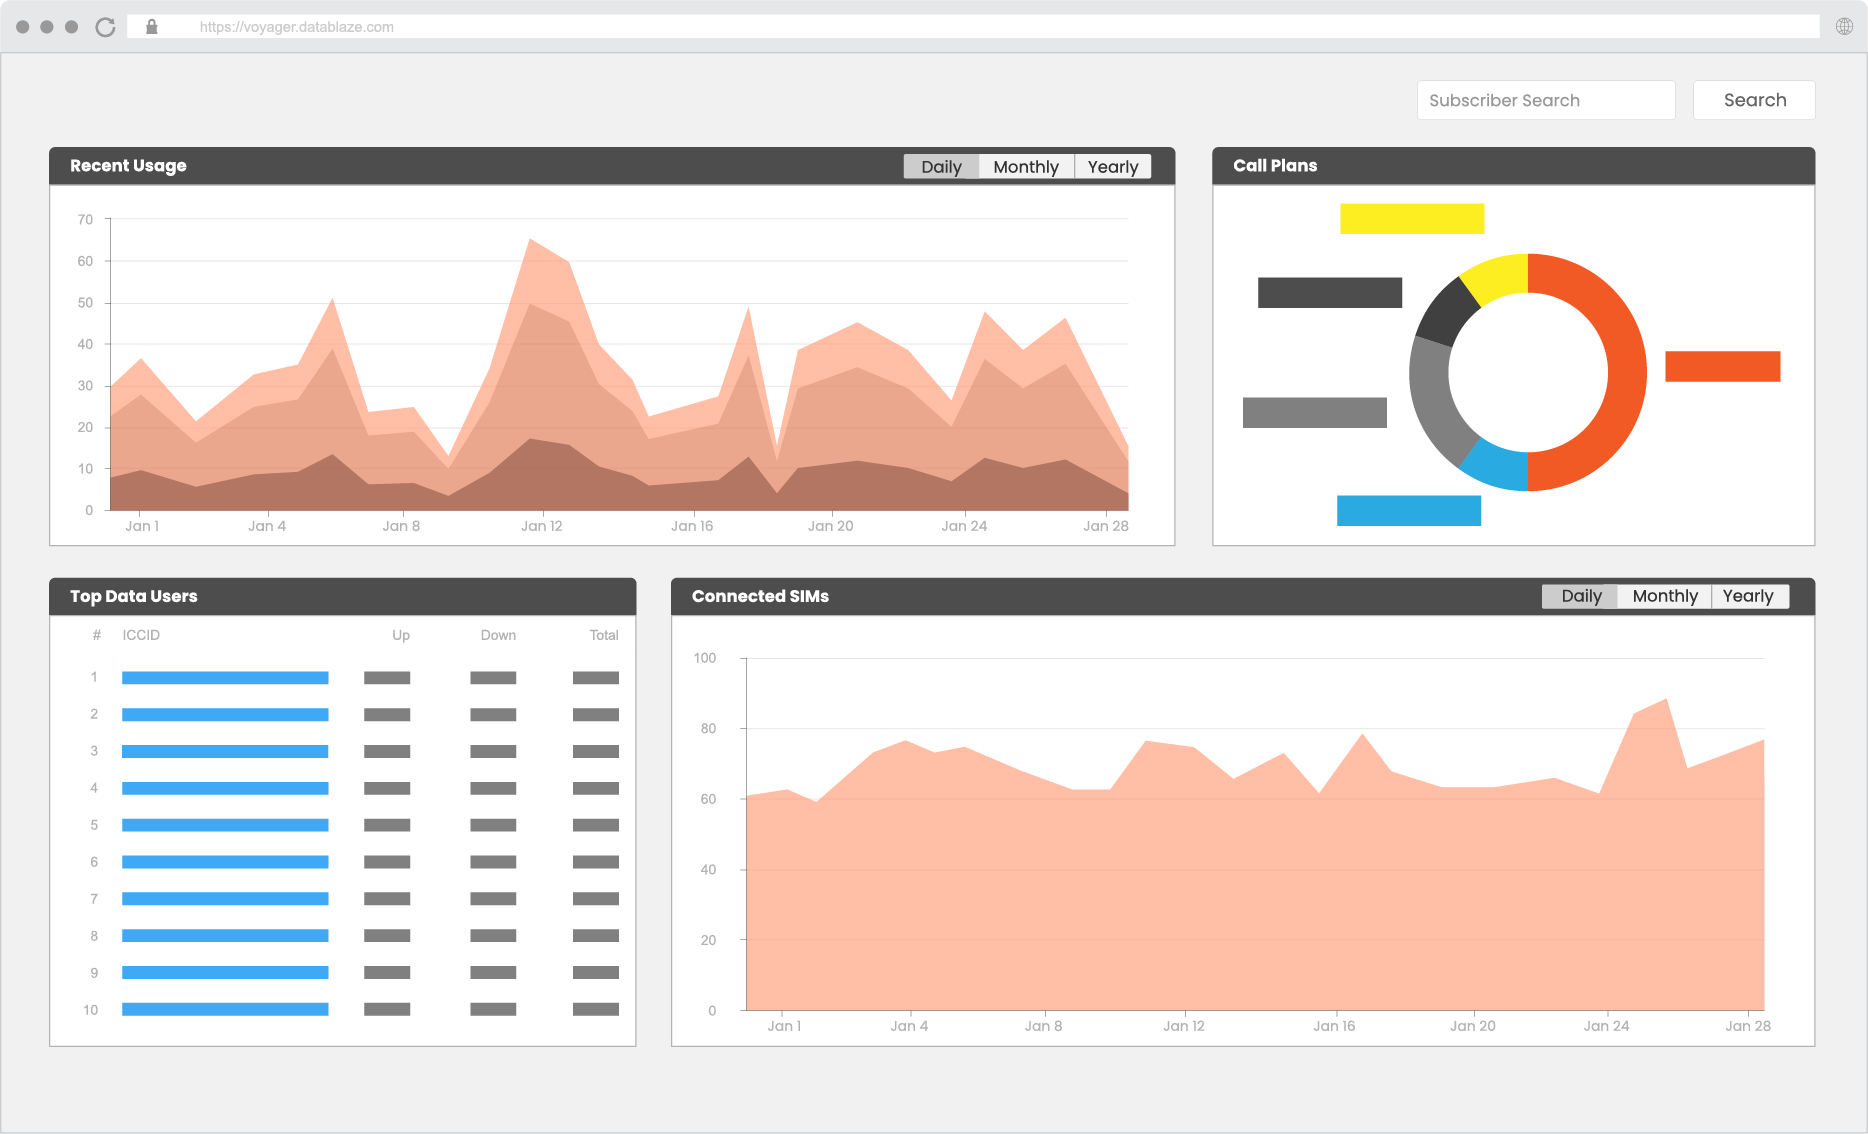Screen dimensions: 1868x1134
Task: Click the page reload icon in the browser
Action: pos(104,26)
